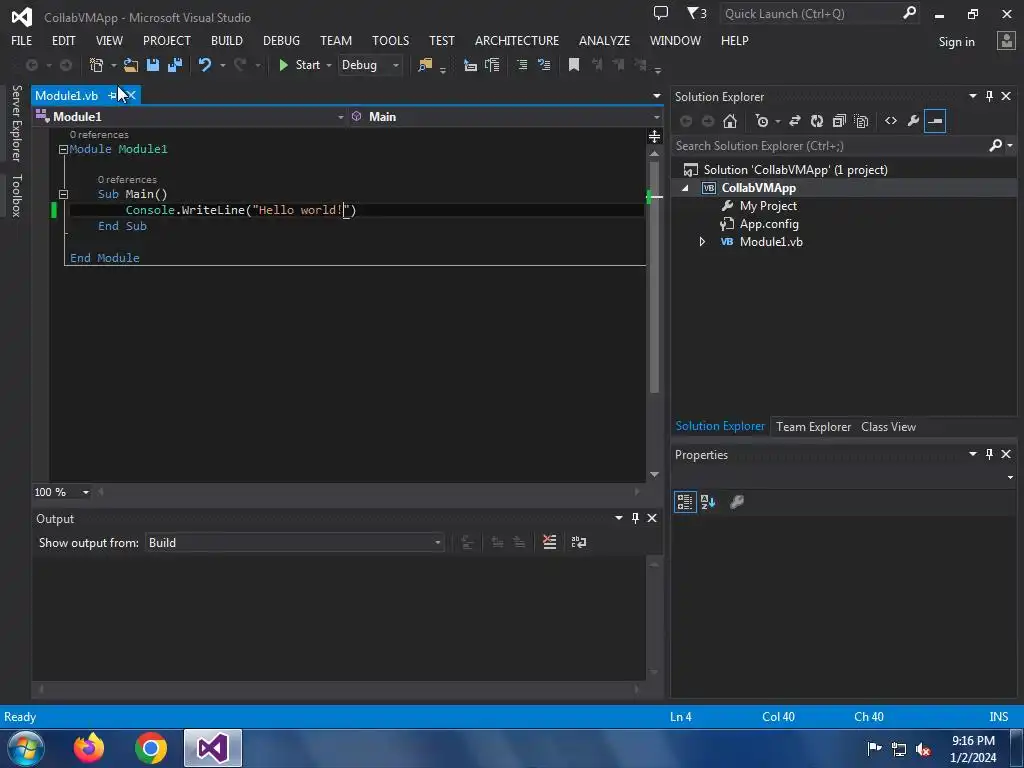Uncomment the selected lines icon
The image size is (1024, 768).
543,65
